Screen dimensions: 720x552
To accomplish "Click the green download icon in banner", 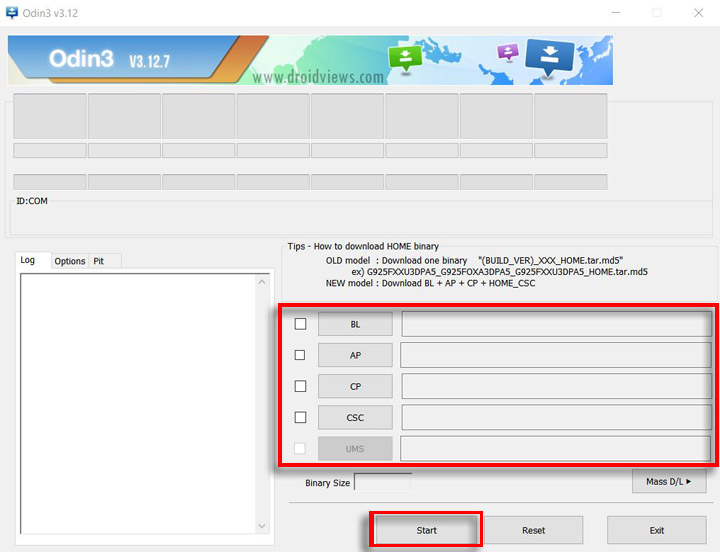I will coord(405,58).
